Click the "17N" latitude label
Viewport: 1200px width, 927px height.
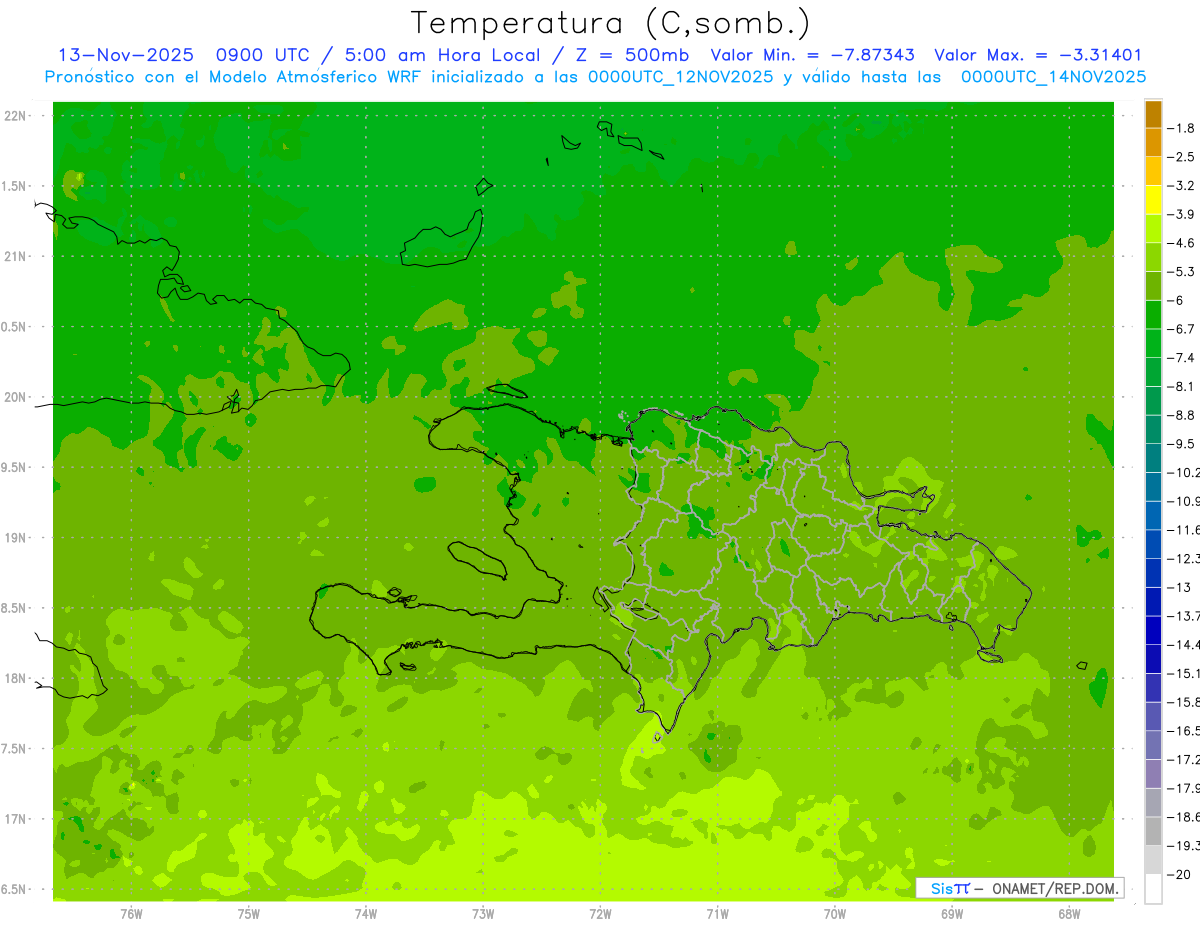[14, 819]
